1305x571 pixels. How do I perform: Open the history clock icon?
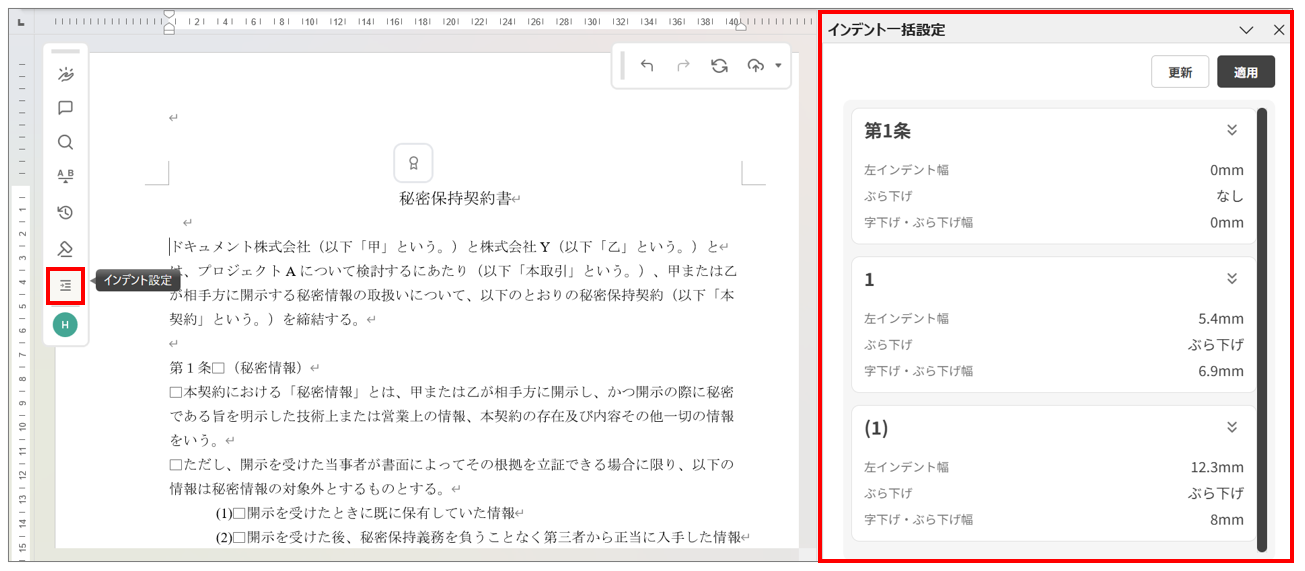[x=65, y=212]
